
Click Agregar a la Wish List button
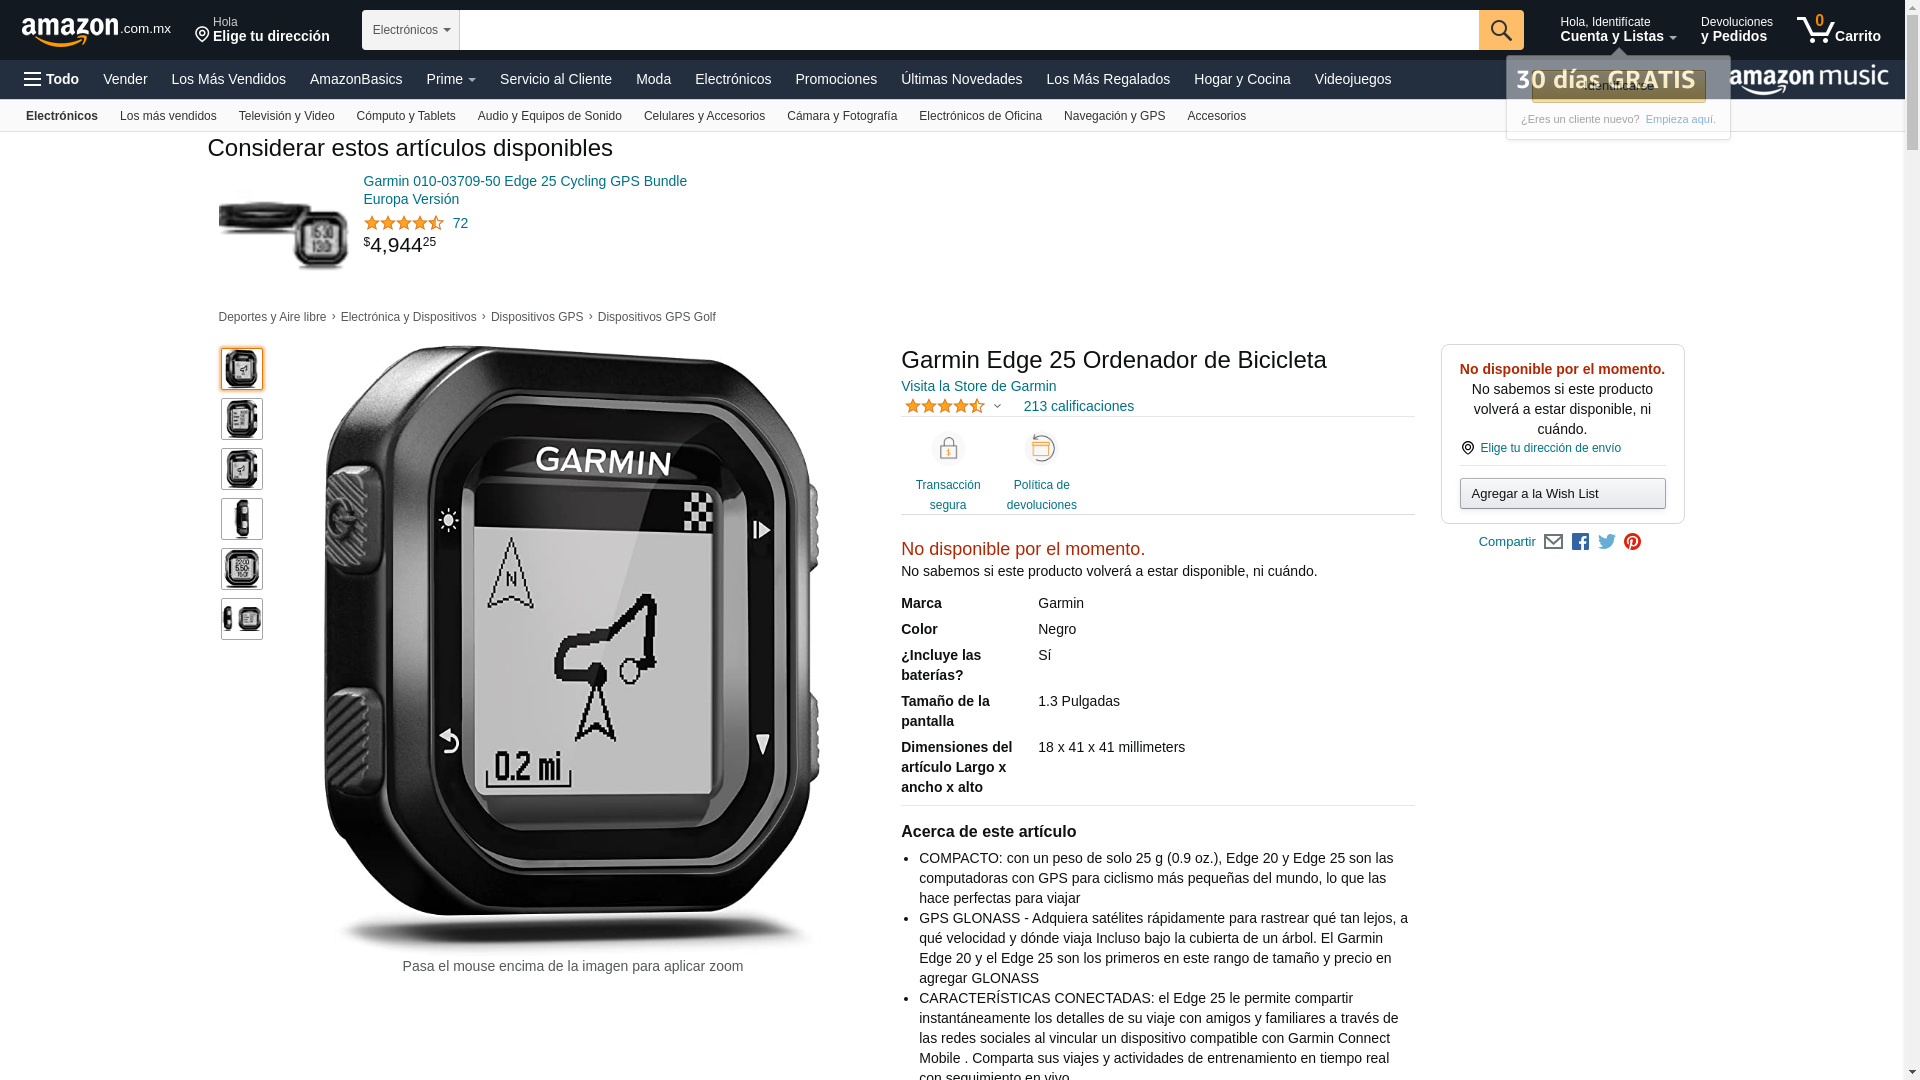click(x=1562, y=493)
